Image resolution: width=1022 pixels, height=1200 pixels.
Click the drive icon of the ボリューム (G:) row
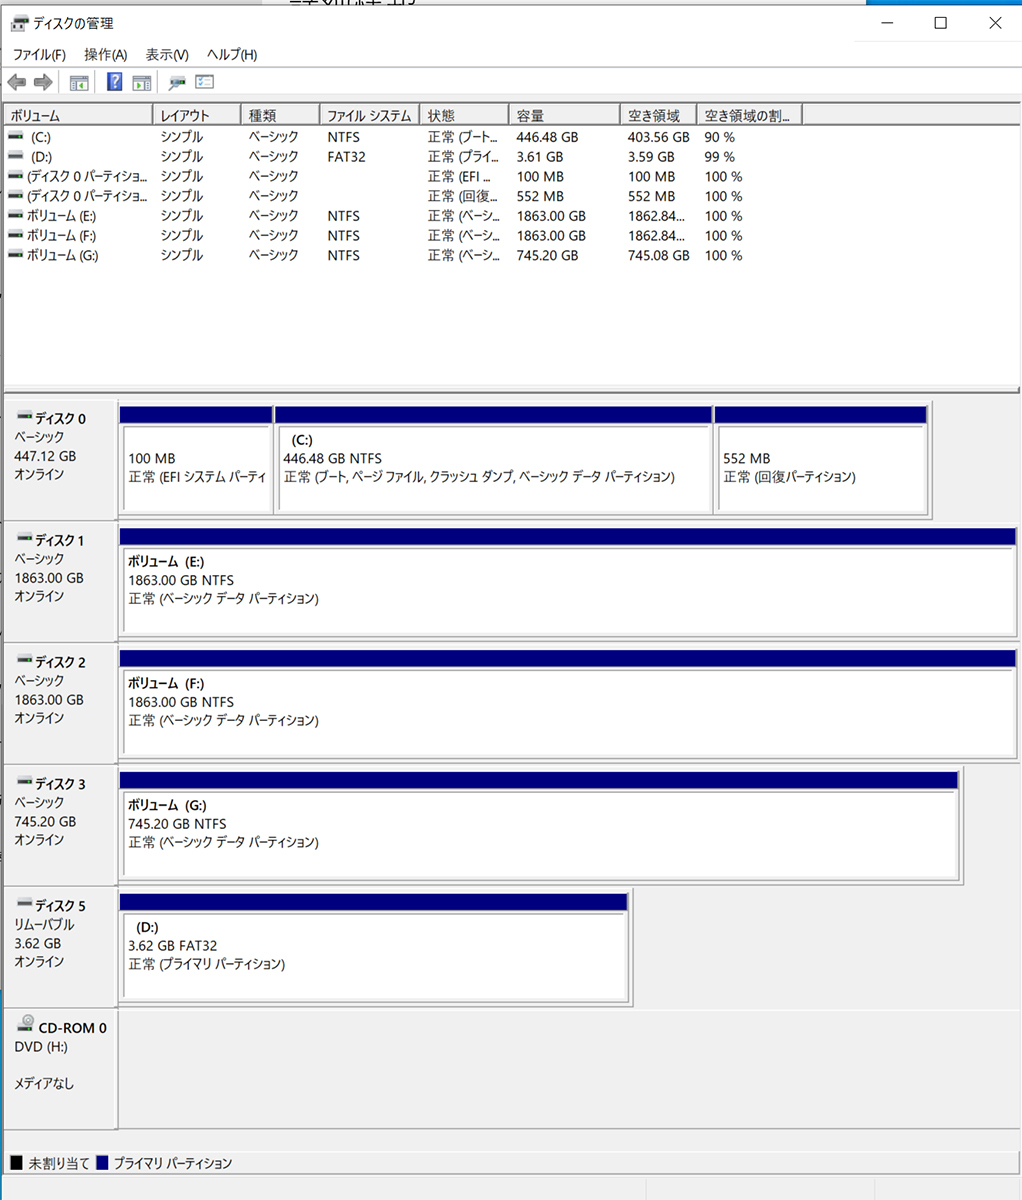pos(16,256)
